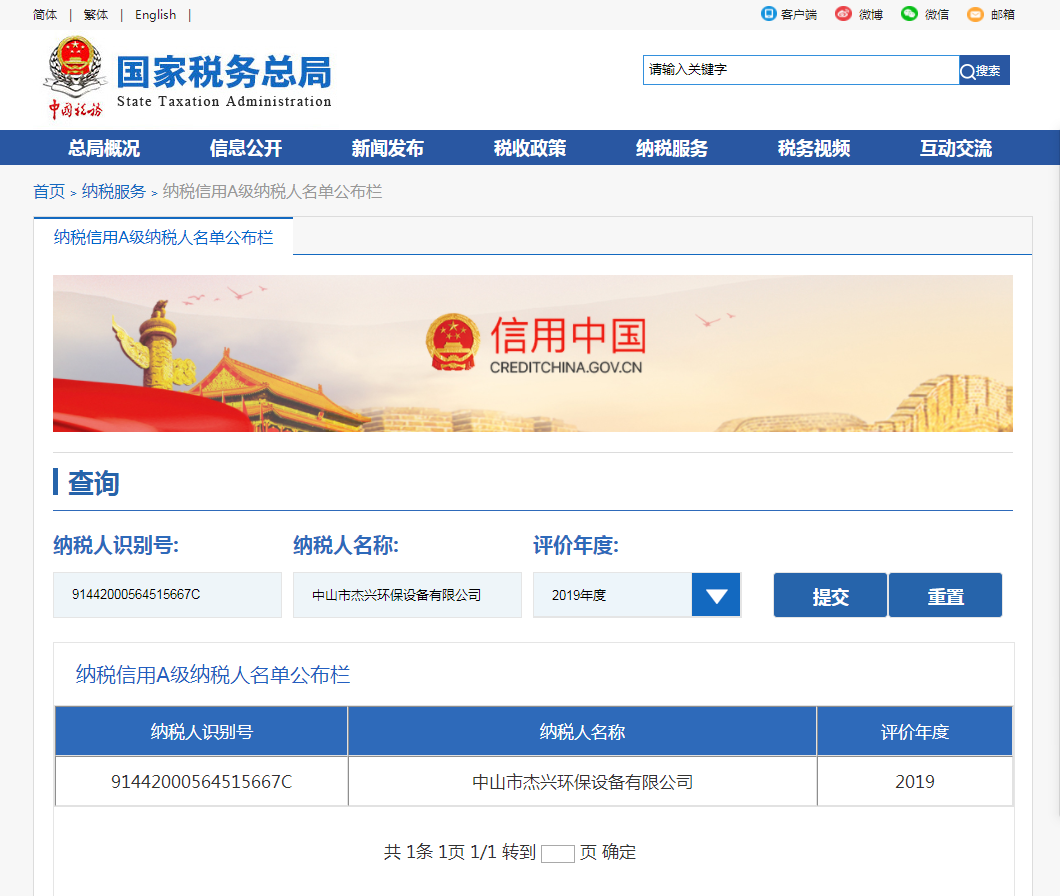Click result cell 91442000564515667C
Image resolution: width=1060 pixels, height=896 pixels.
pos(201,782)
